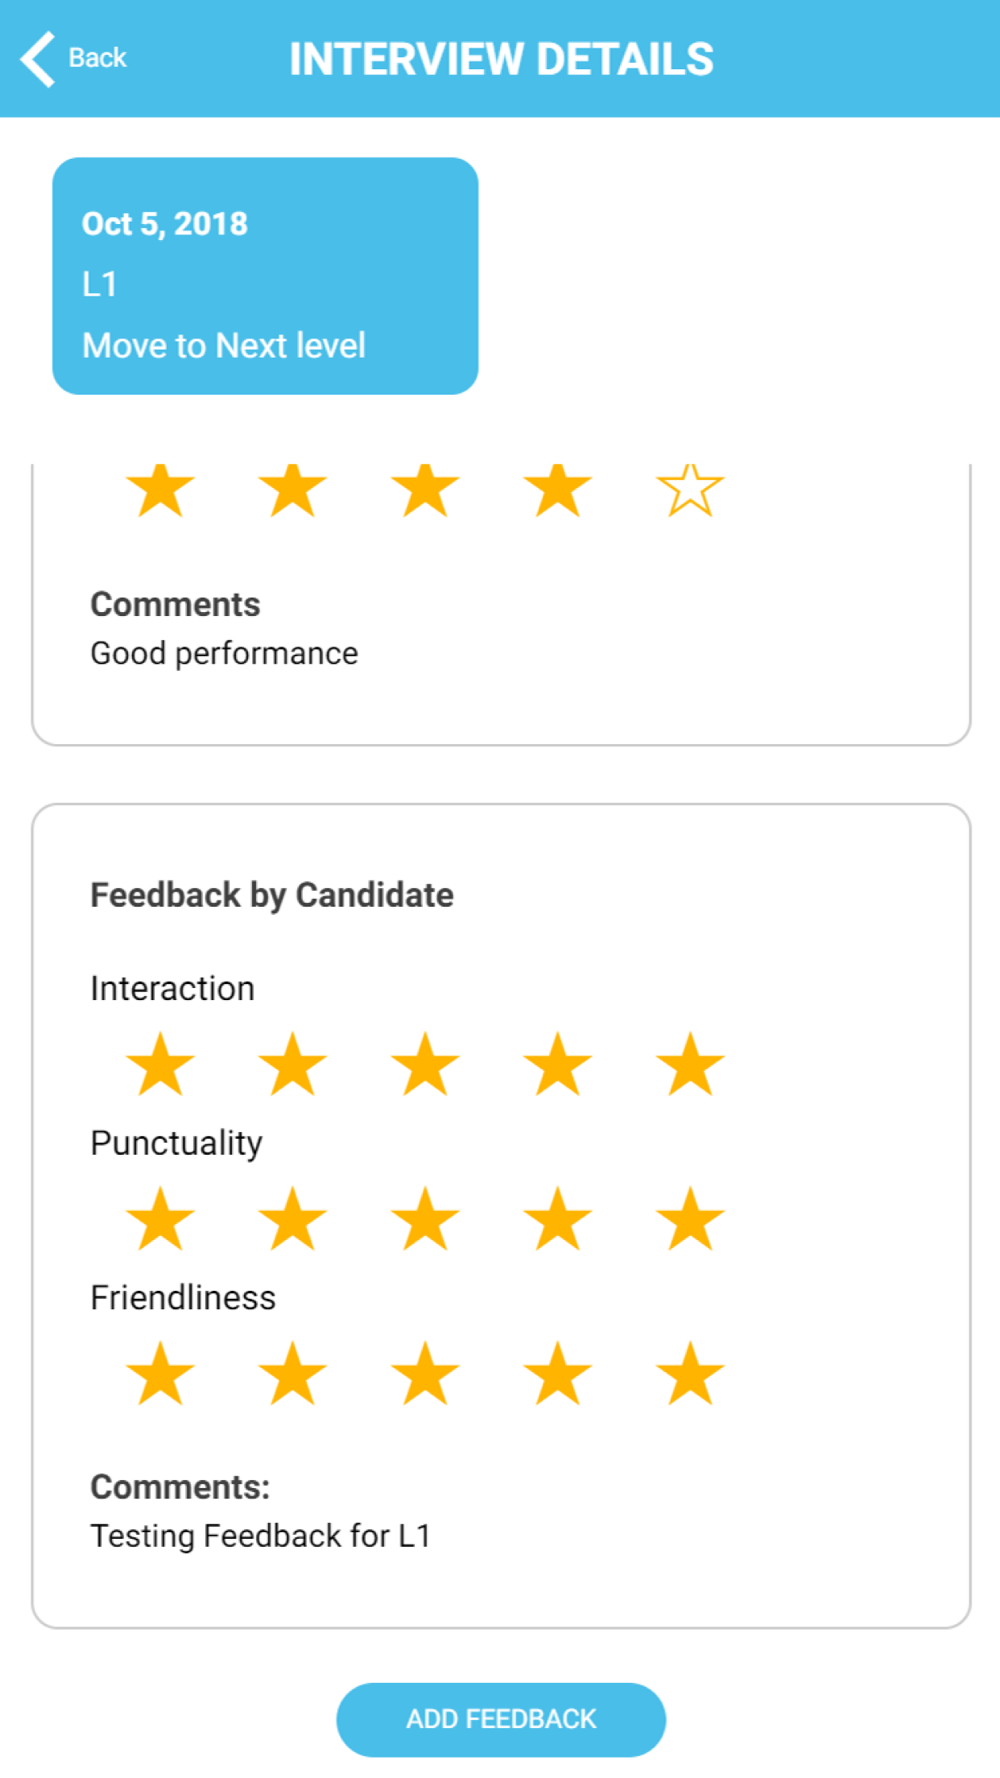Tap the back arrow chevron icon

[x=38, y=59]
